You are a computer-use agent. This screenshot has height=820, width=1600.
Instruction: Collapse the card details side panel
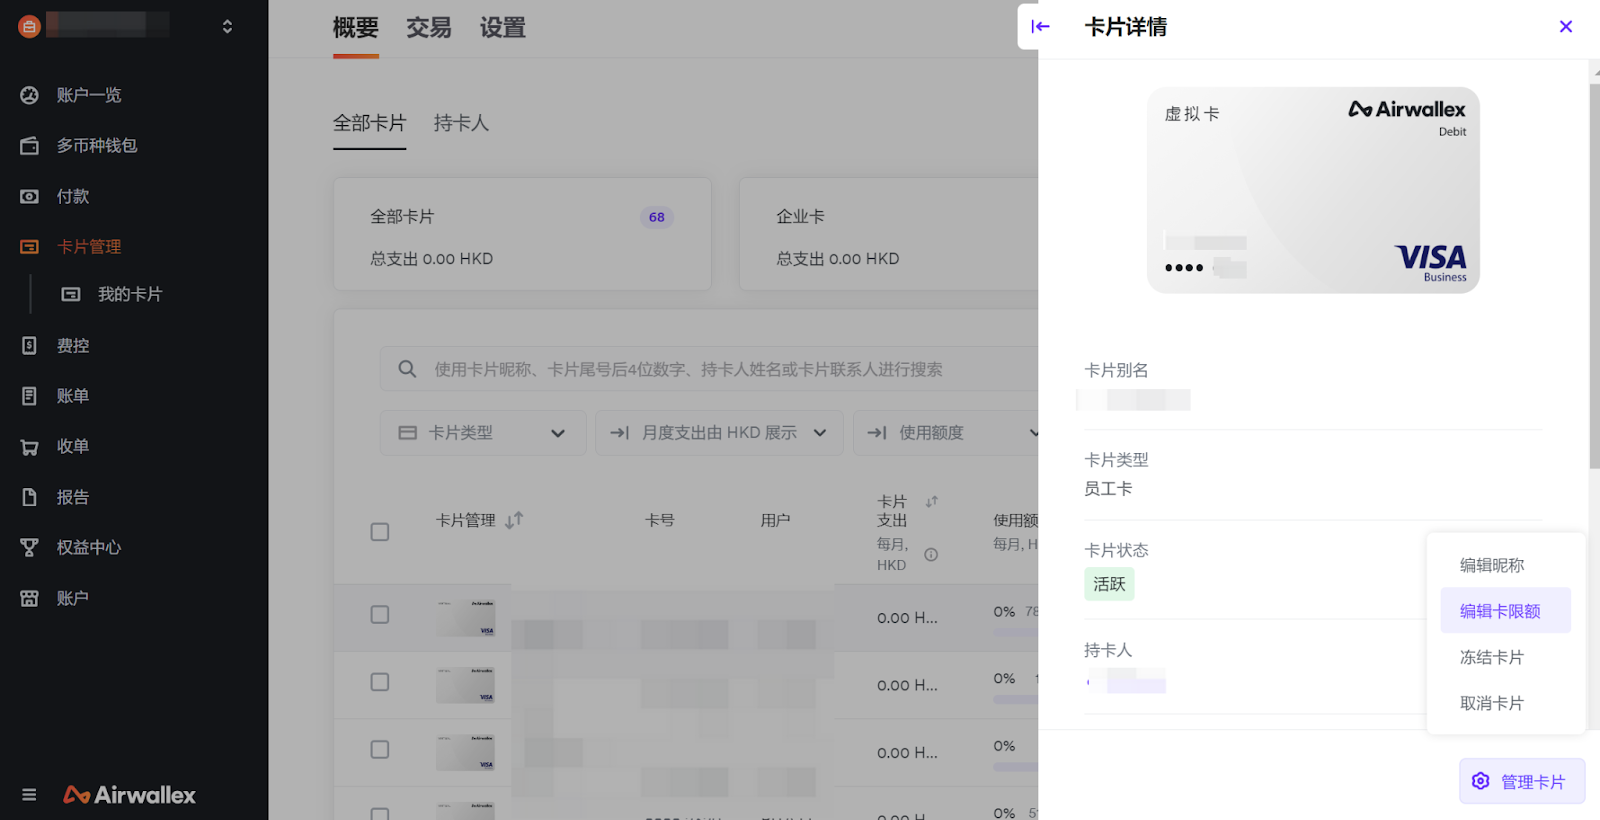click(x=1040, y=27)
